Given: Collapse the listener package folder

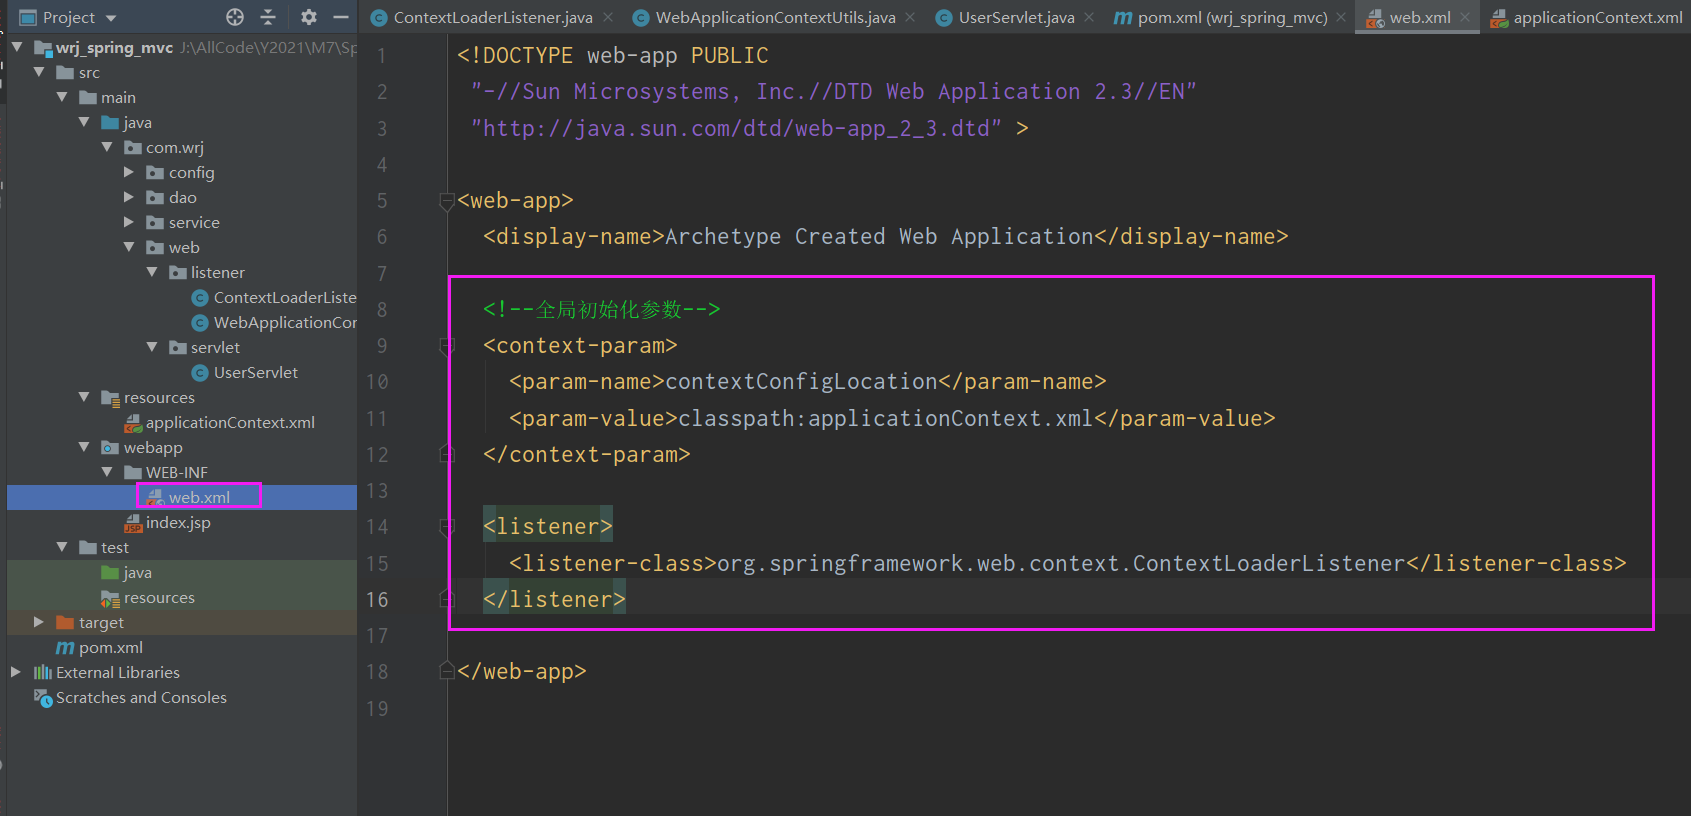Looking at the screenshot, I should click(x=152, y=272).
